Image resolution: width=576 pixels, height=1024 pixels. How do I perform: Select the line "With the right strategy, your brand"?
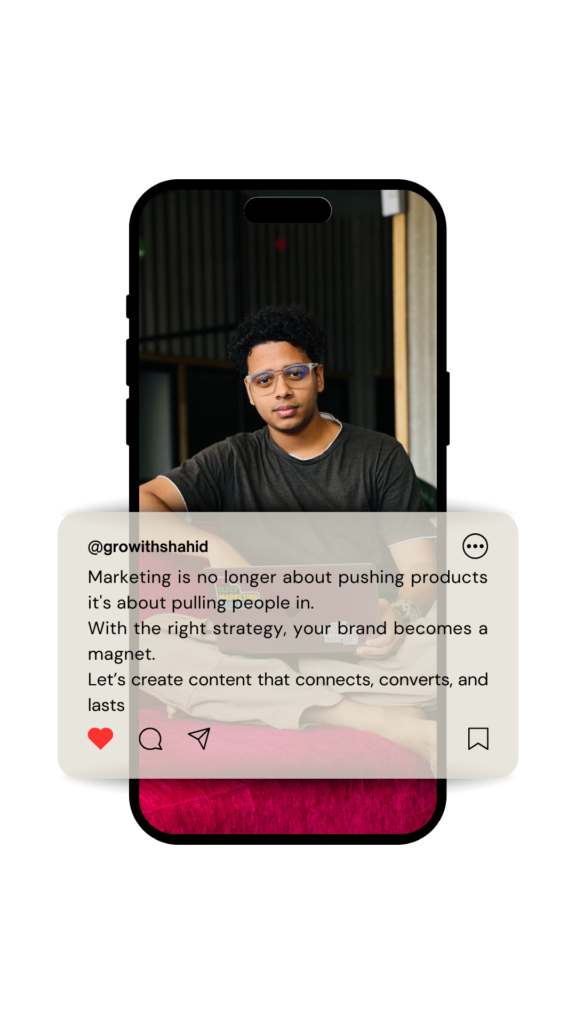(x=287, y=628)
